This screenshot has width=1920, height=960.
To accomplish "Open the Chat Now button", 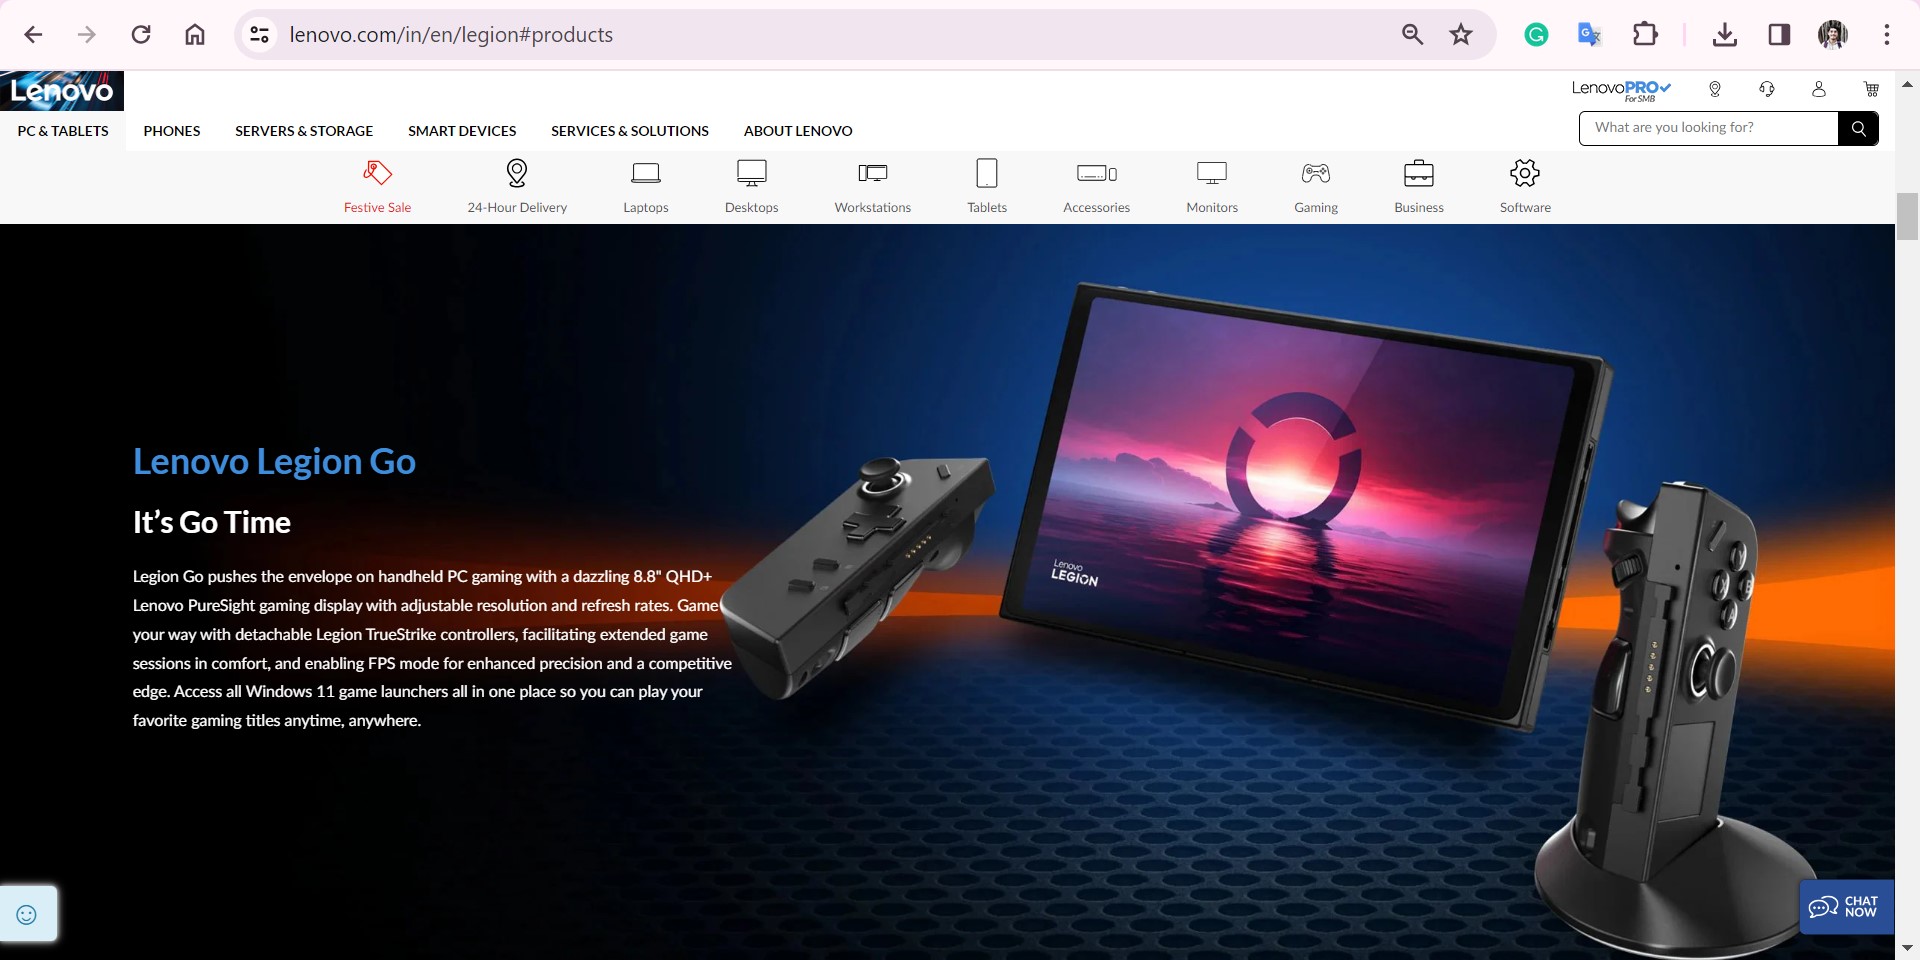I will point(1845,907).
